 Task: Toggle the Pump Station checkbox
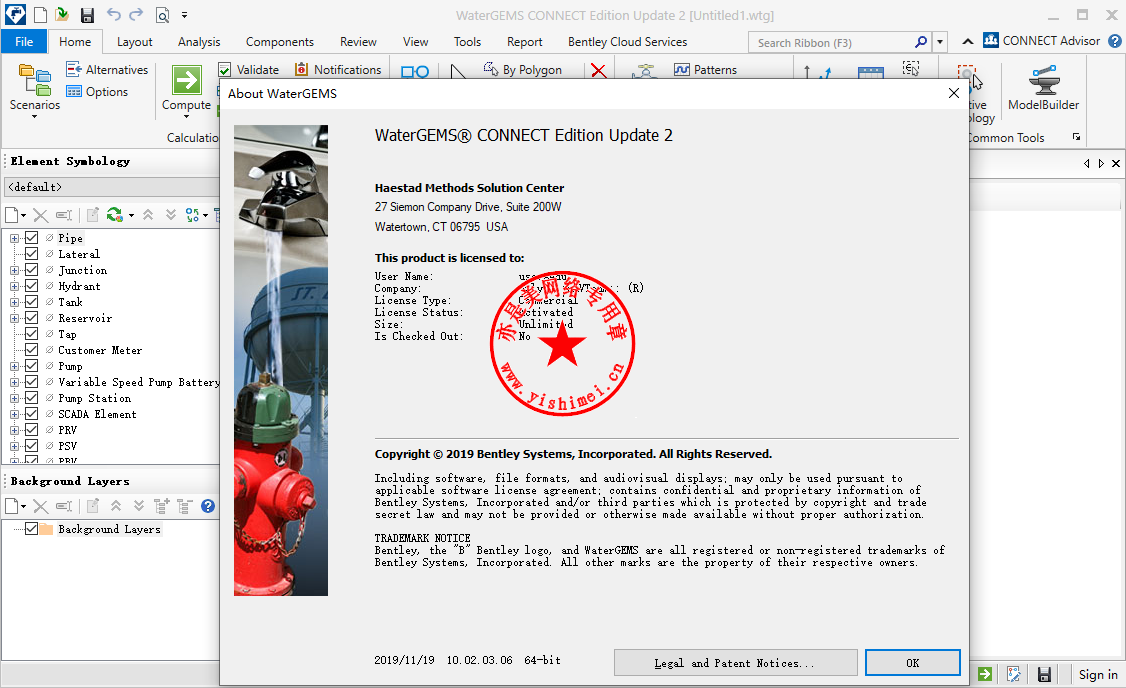(32, 398)
